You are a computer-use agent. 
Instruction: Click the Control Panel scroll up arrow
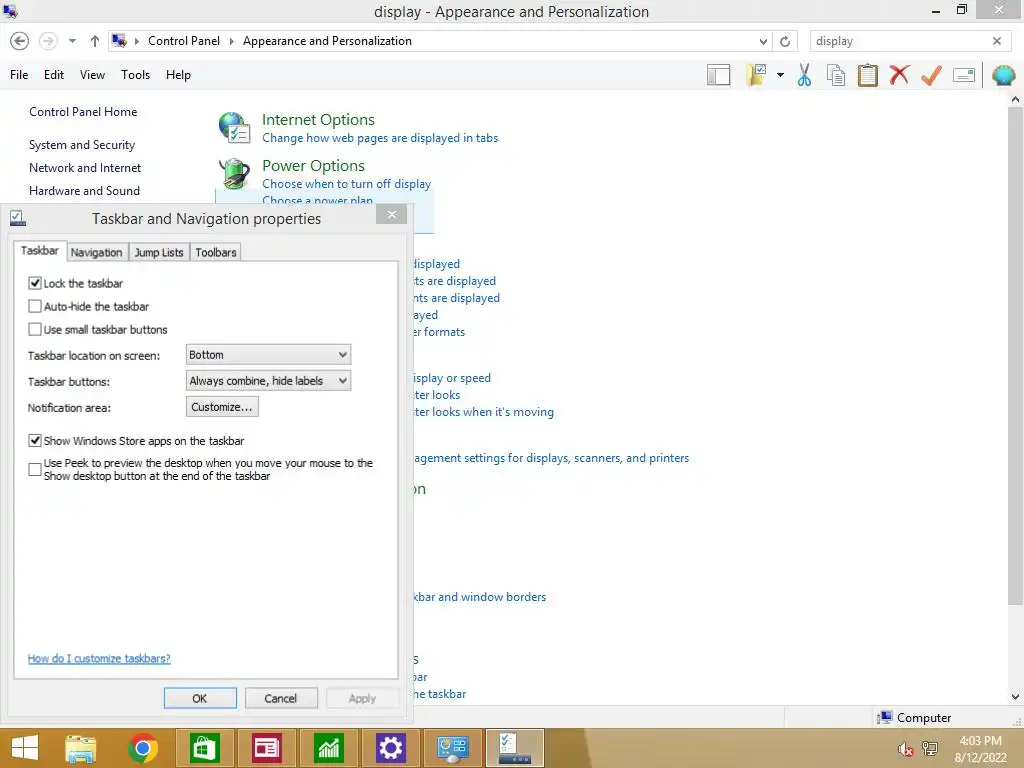click(x=1015, y=100)
